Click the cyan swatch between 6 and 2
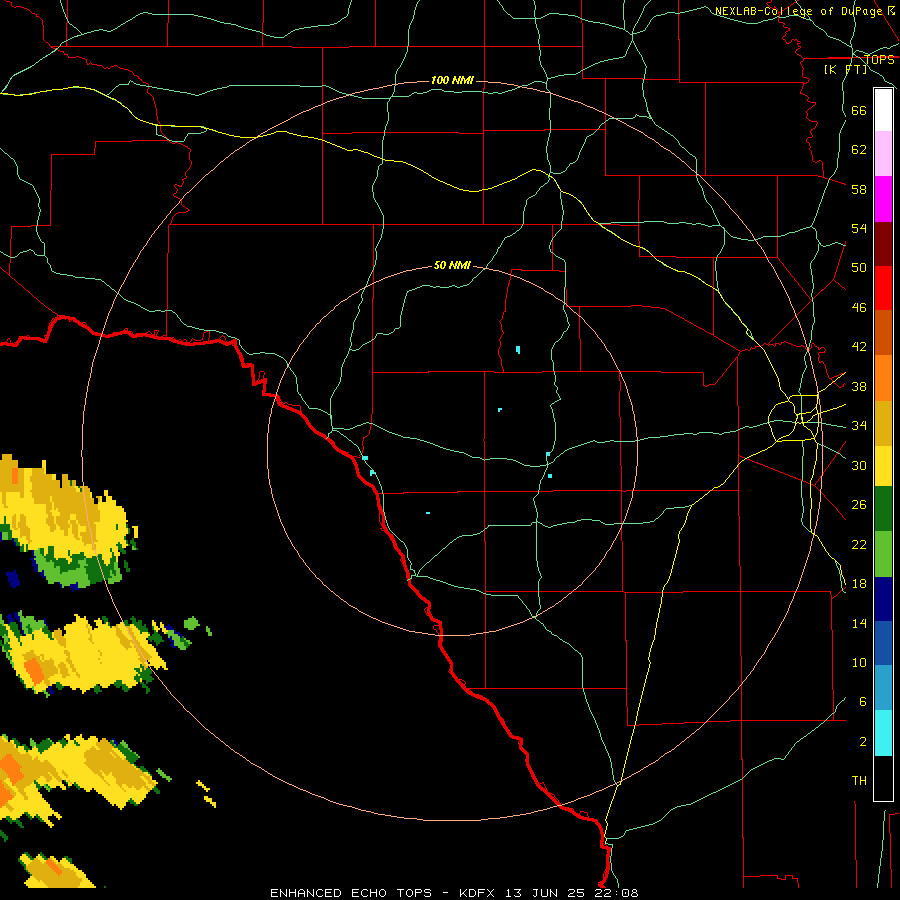The width and height of the screenshot is (900, 900). 883,733
